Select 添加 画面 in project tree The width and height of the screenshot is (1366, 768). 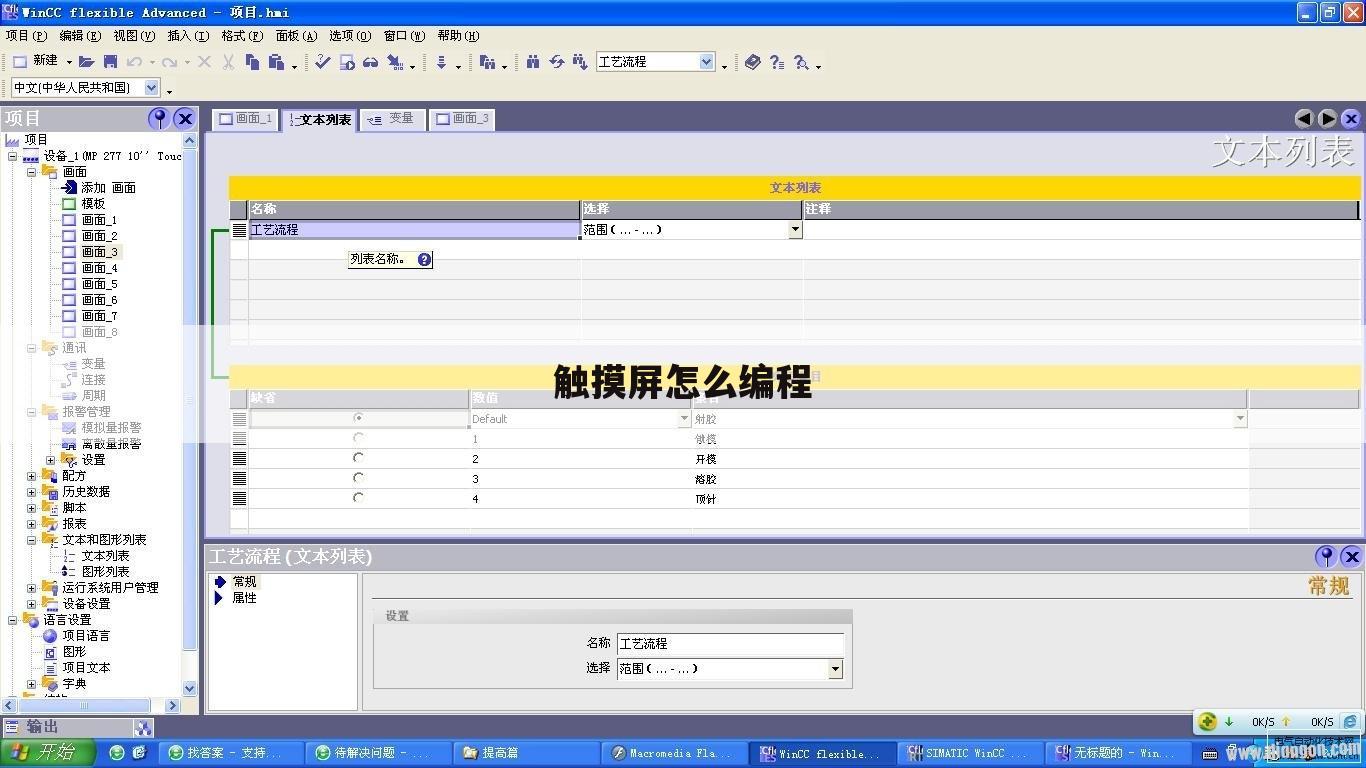108,188
